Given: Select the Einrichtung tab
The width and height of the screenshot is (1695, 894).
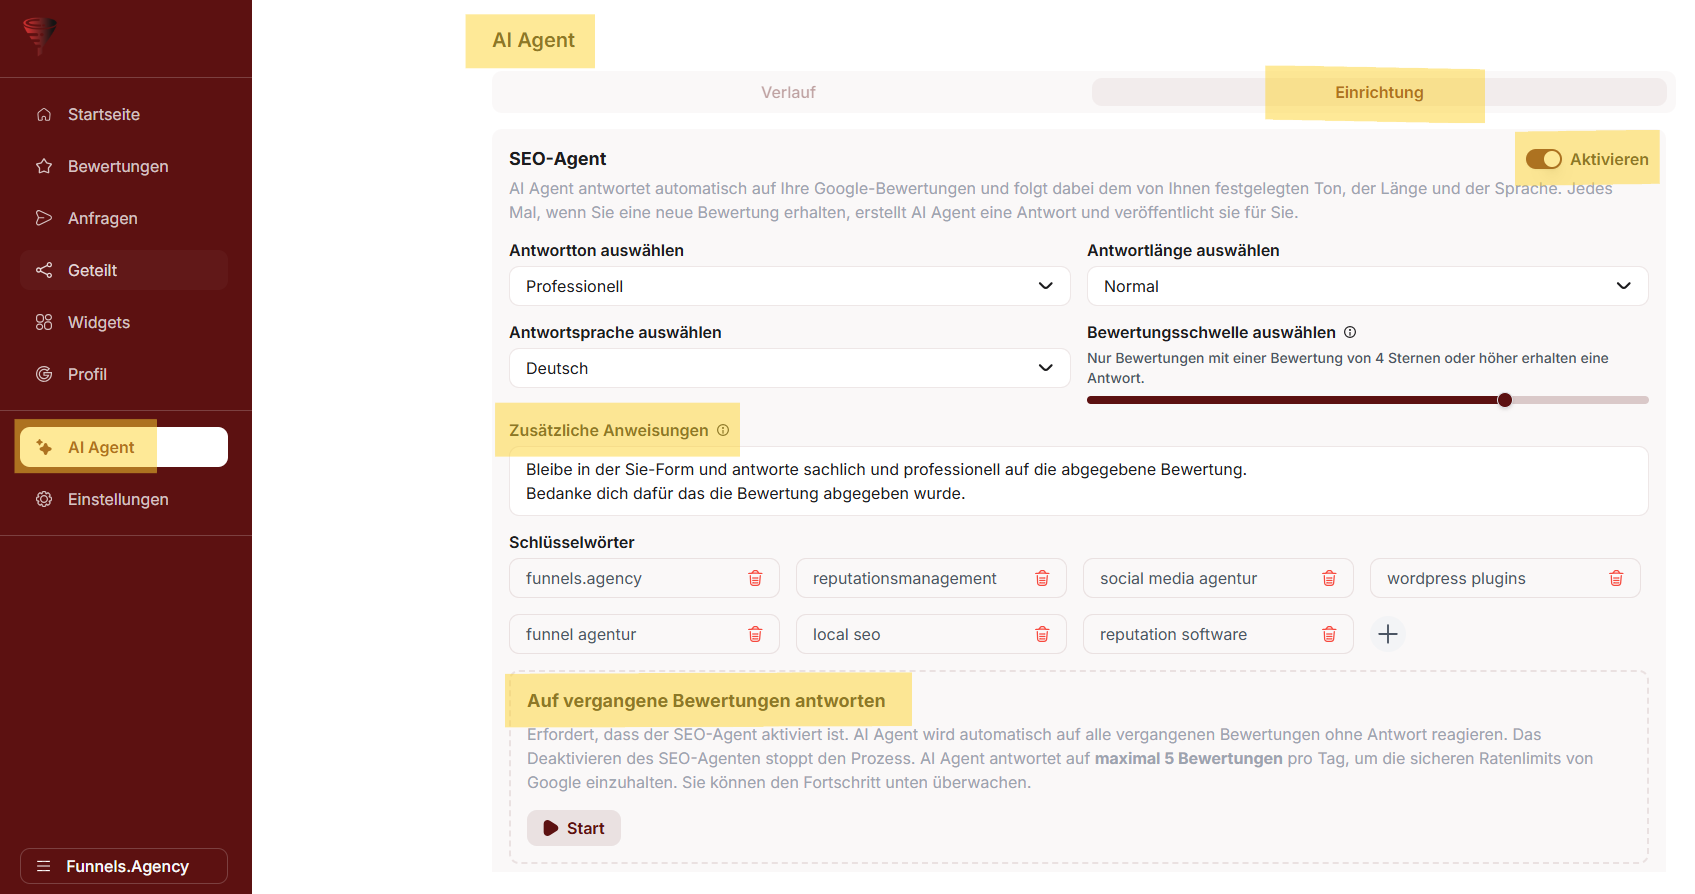Looking at the screenshot, I should (x=1378, y=92).
